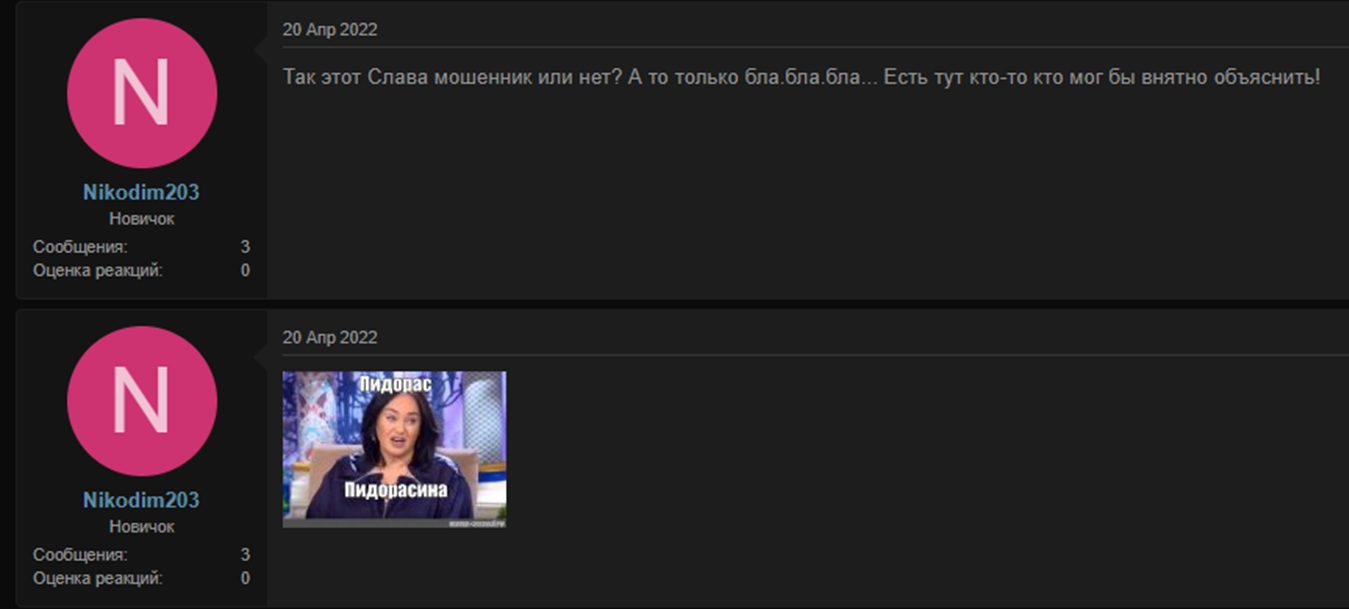Screen dimensions: 1349x609
Task: Click the Новичок title under first username
Action: (x=141, y=218)
